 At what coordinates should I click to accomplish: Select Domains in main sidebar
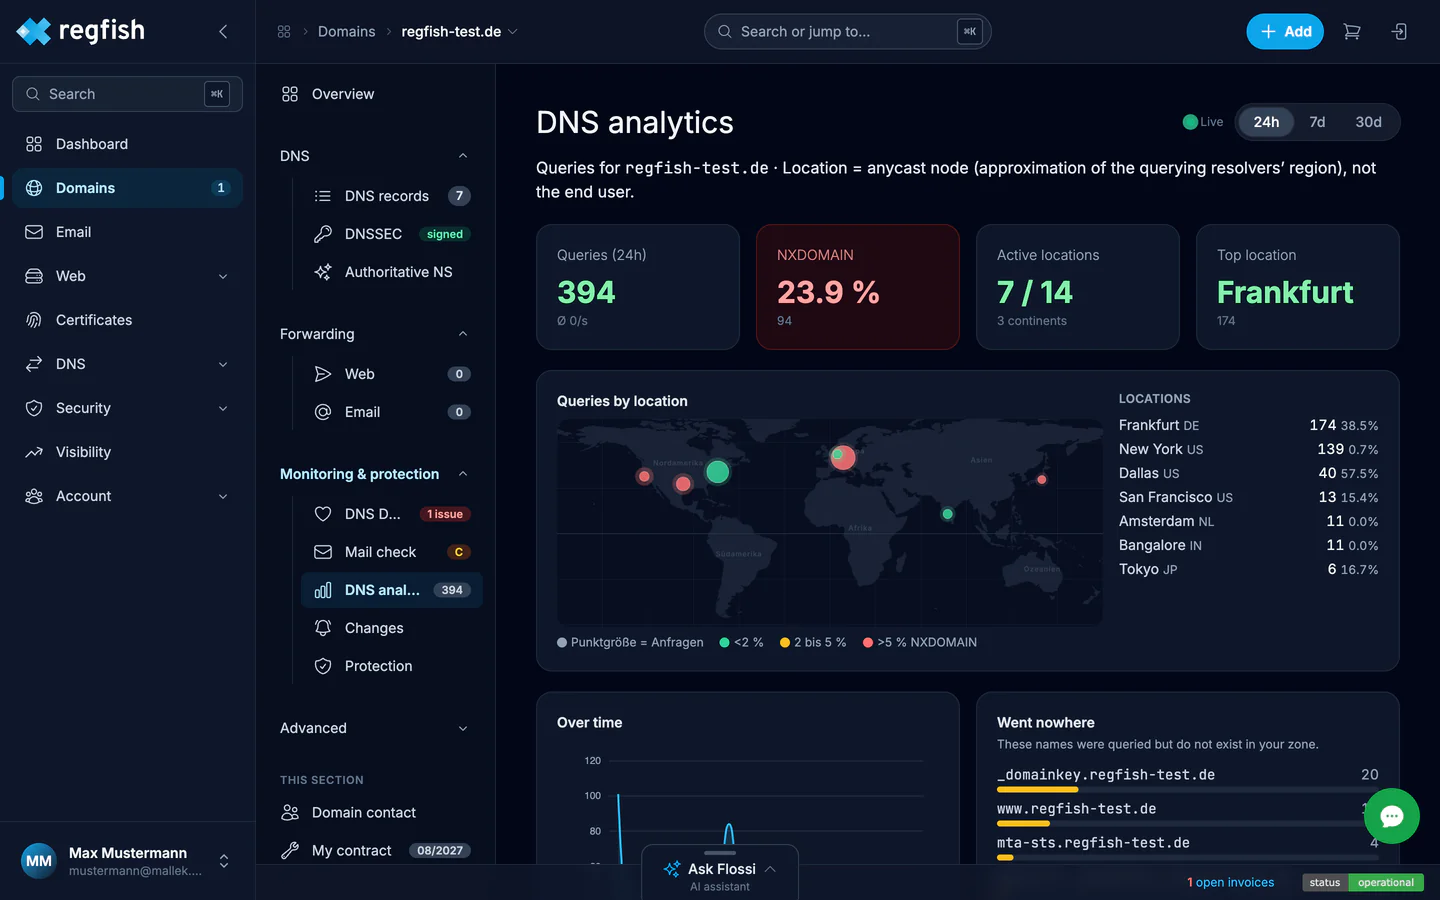pyautogui.click(x=127, y=188)
